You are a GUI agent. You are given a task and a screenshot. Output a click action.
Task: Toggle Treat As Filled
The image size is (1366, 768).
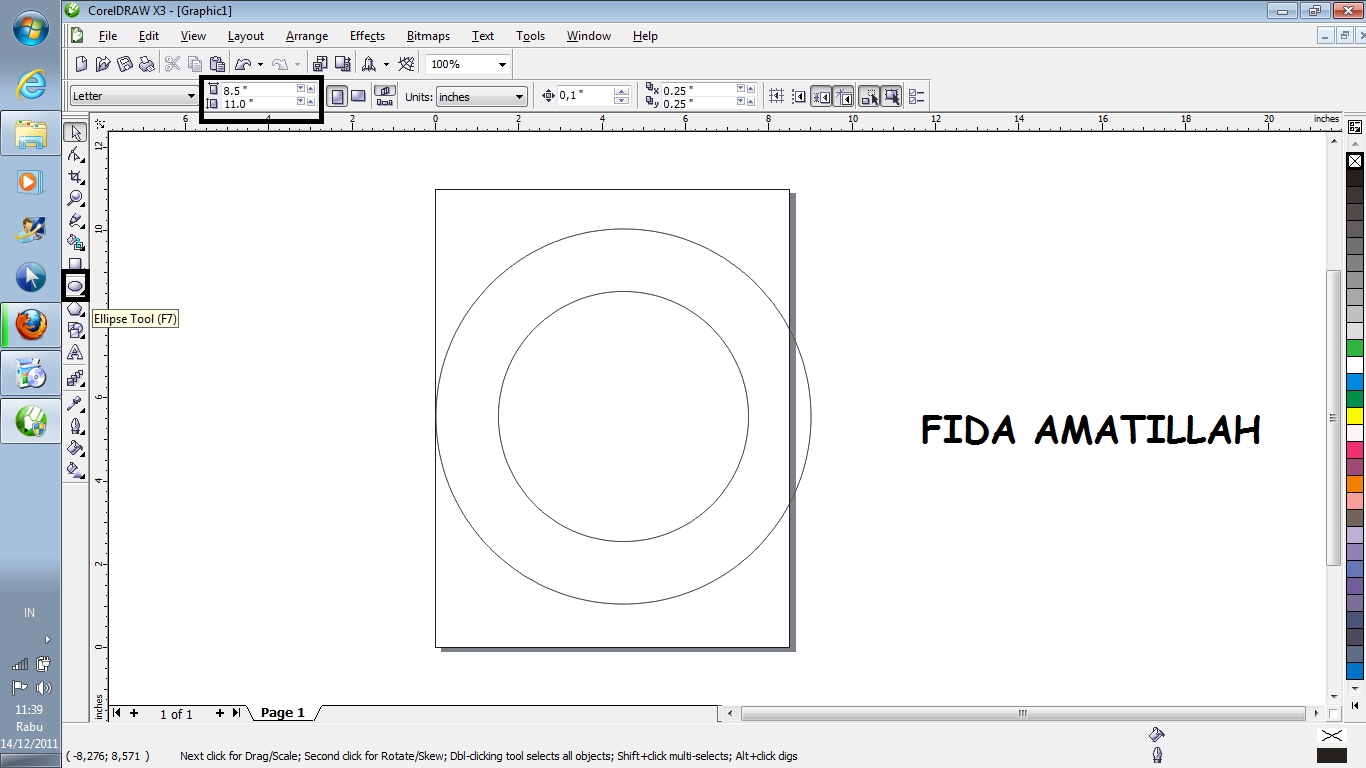(x=892, y=96)
